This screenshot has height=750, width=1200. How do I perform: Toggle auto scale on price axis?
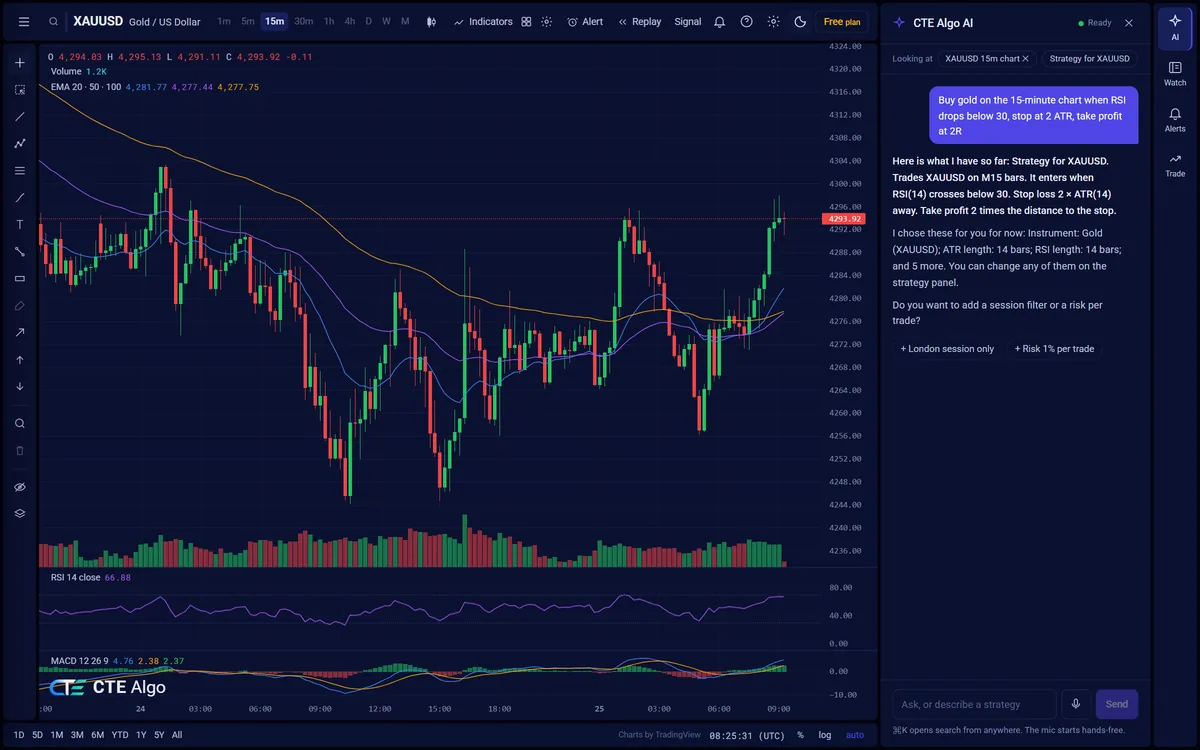[855, 735]
